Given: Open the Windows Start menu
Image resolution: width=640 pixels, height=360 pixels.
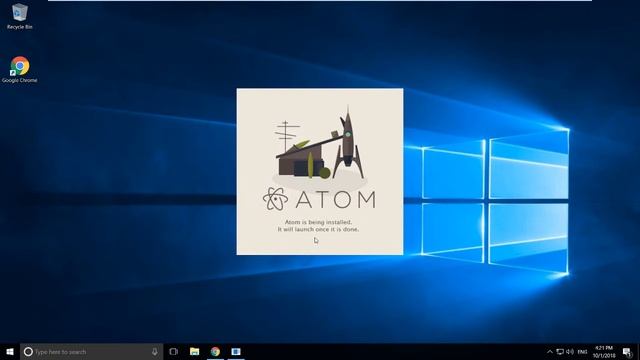Looking at the screenshot, I should tap(10, 351).
